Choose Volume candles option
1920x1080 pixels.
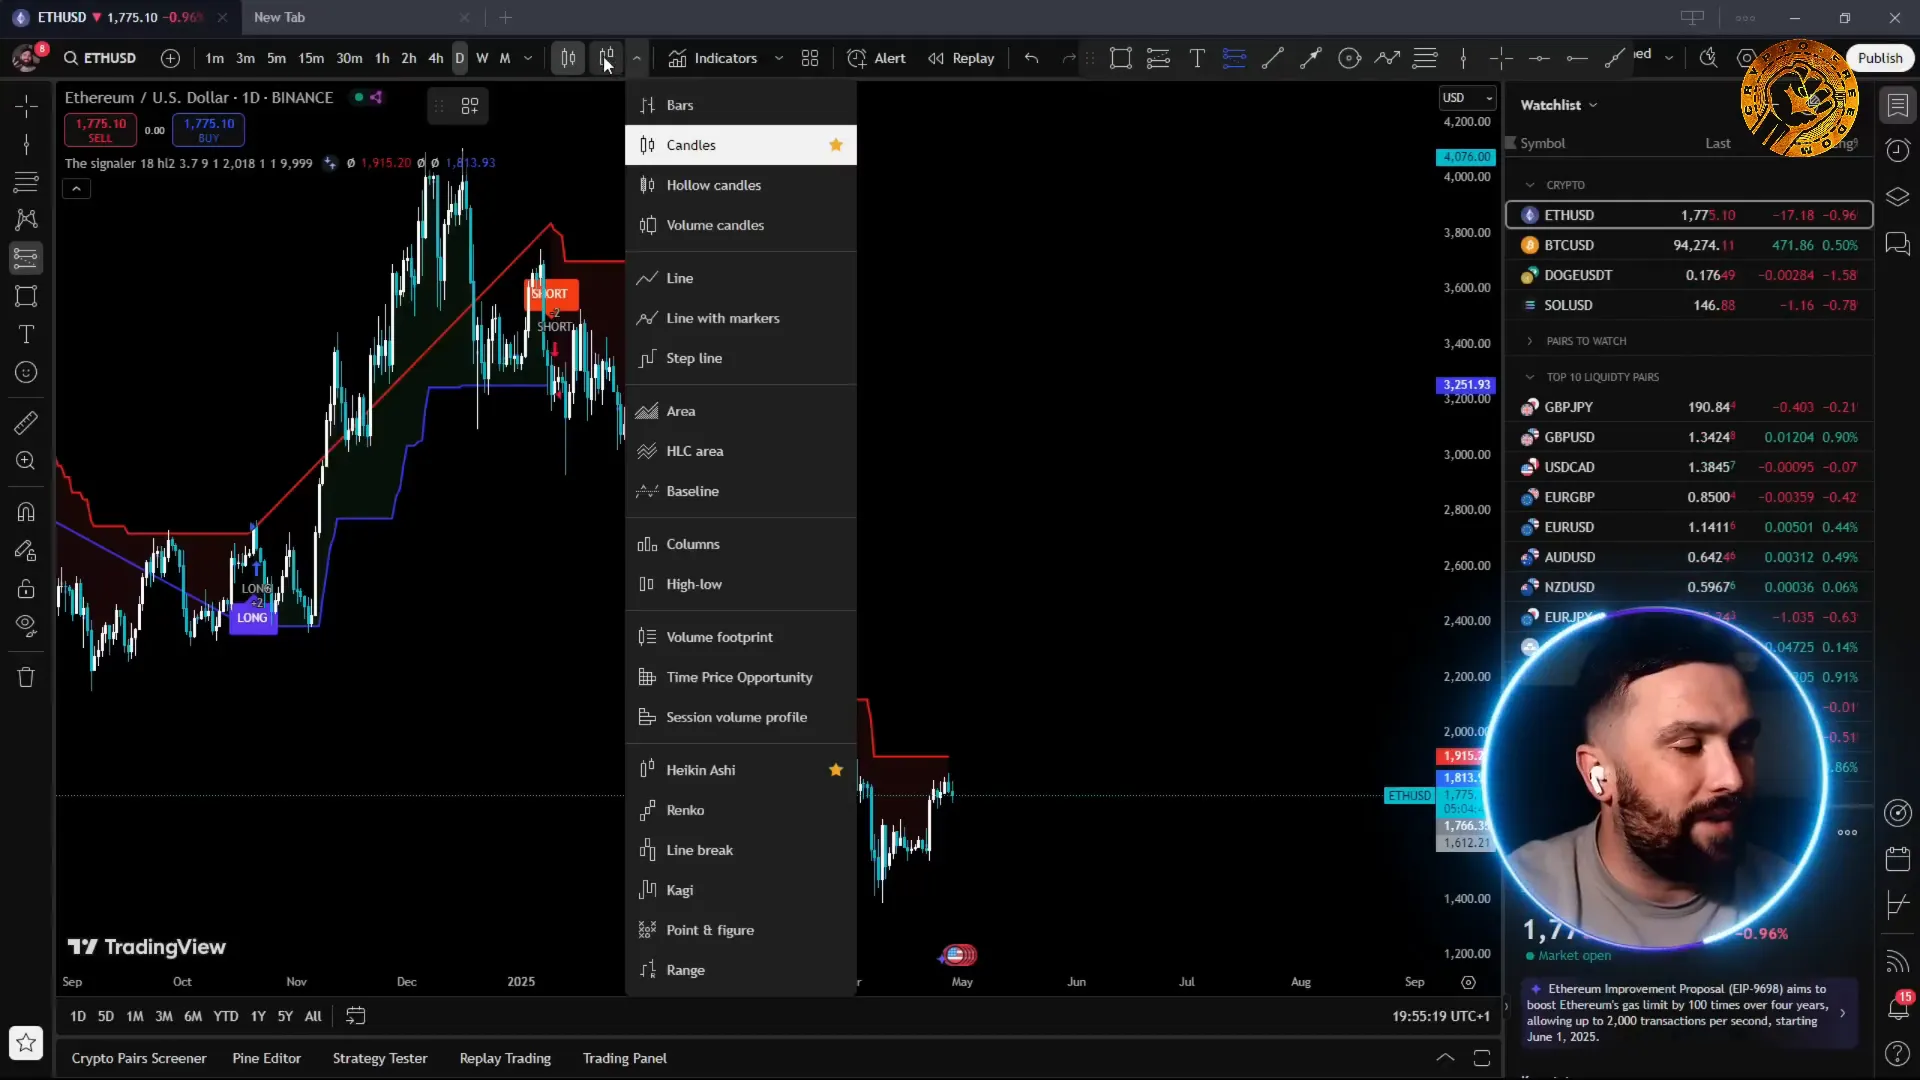click(740, 225)
